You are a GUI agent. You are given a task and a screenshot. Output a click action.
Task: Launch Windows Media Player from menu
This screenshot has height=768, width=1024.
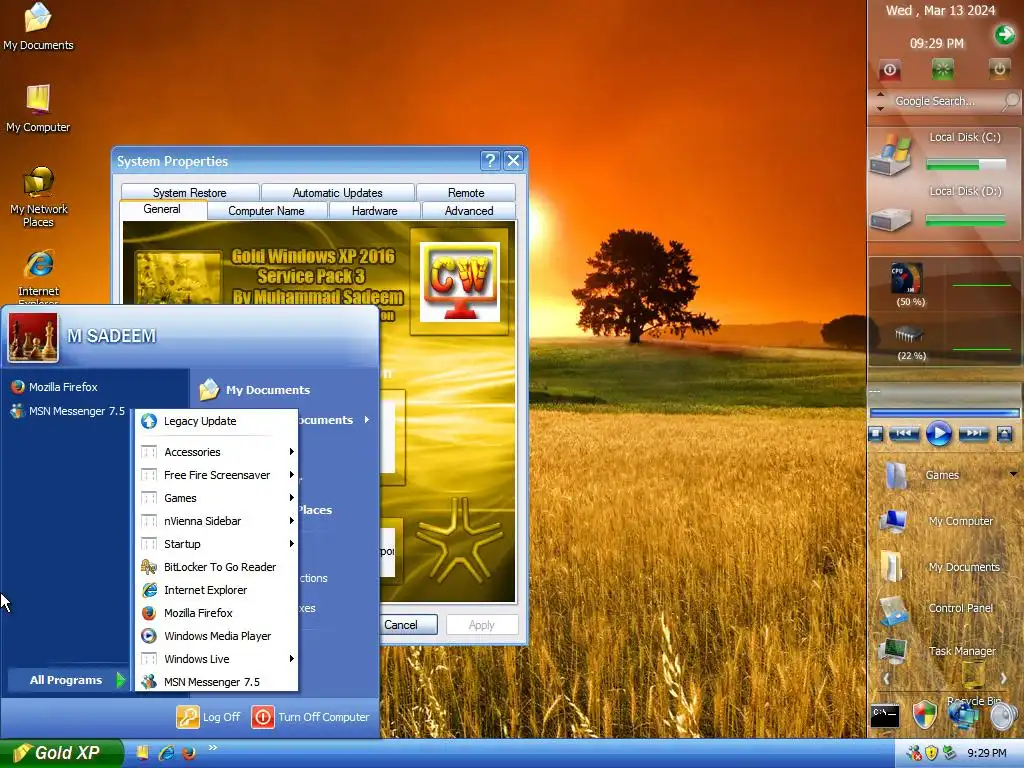click(x=217, y=635)
